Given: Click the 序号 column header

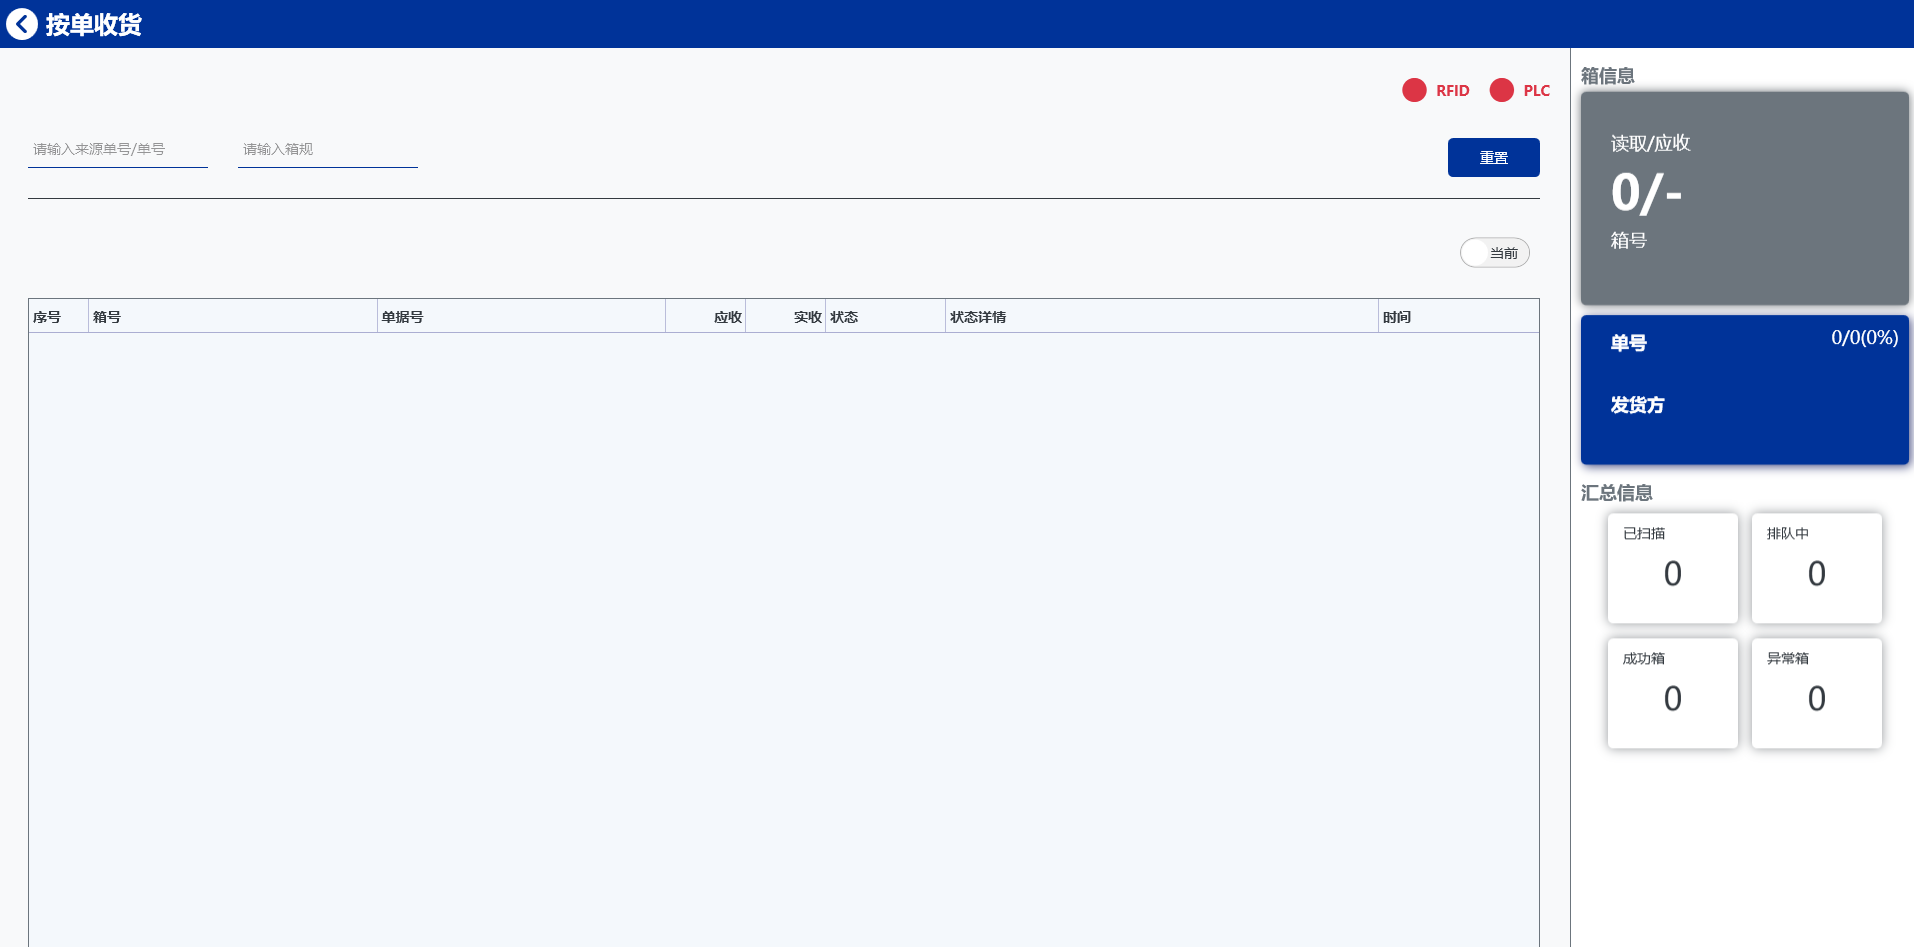Looking at the screenshot, I should point(58,316).
